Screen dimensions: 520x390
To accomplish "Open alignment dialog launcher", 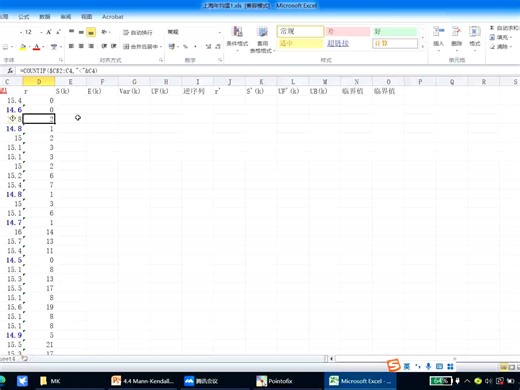I will coord(161,60).
